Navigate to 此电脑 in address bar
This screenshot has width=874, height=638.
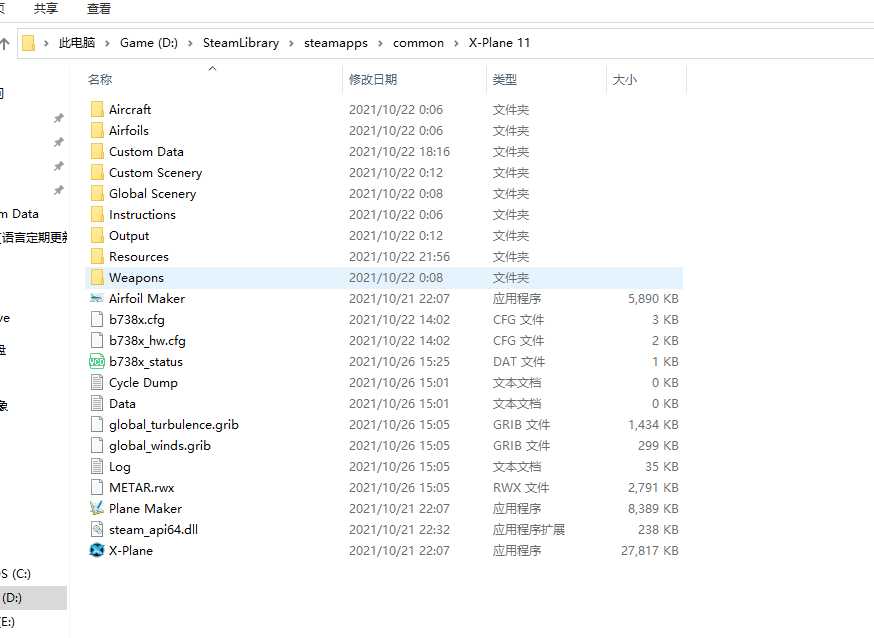(x=76, y=43)
